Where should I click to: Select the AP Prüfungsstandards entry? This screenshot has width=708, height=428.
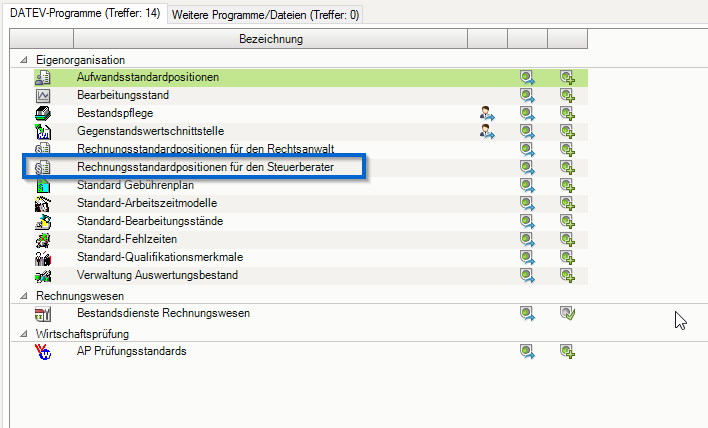pyautogui.click(x=131, y=351)
